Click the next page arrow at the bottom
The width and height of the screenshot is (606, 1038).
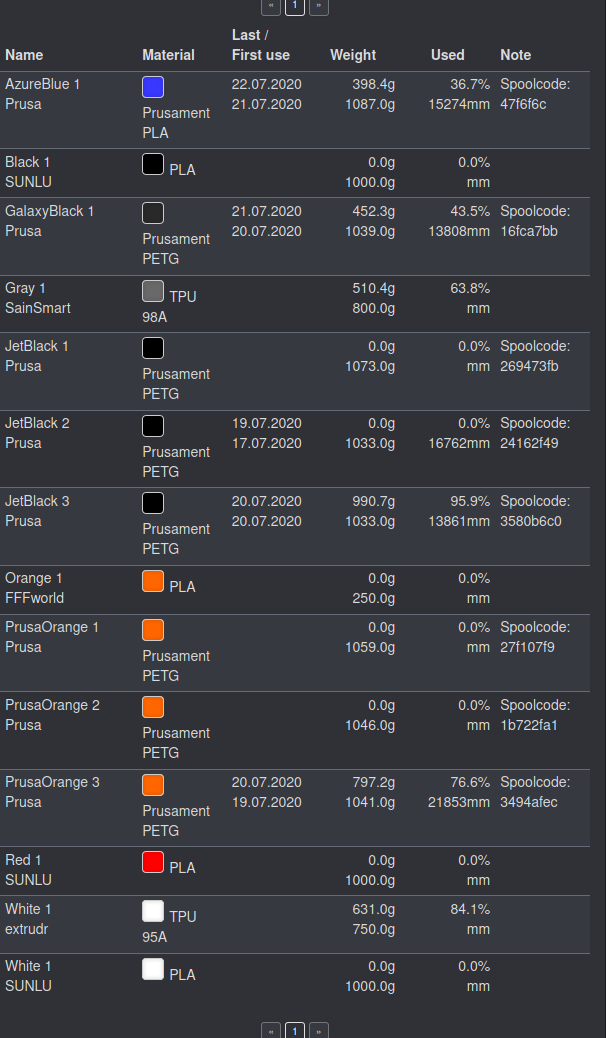318,1029
